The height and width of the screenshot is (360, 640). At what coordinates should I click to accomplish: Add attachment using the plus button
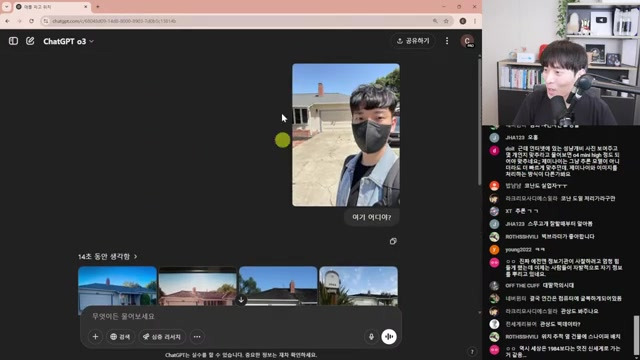click(95, 337)
